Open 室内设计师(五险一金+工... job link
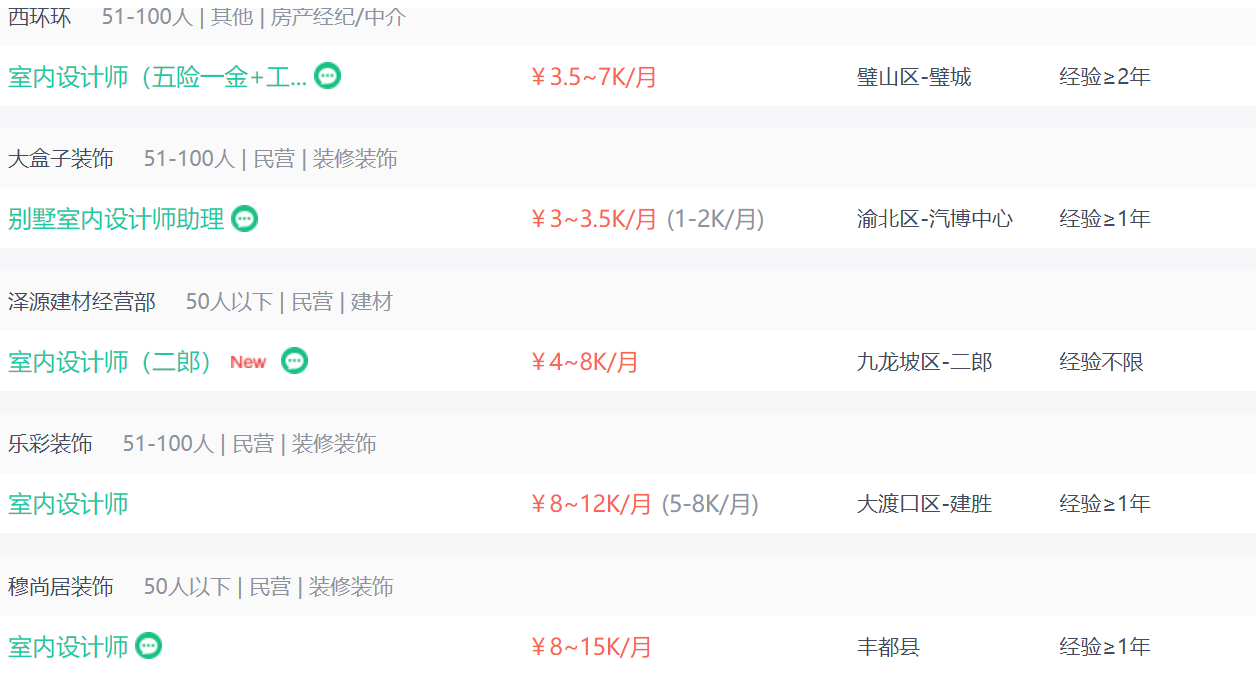Image resolution: width=1256 pixels, height=674 pixels. (x=158, y=77)
